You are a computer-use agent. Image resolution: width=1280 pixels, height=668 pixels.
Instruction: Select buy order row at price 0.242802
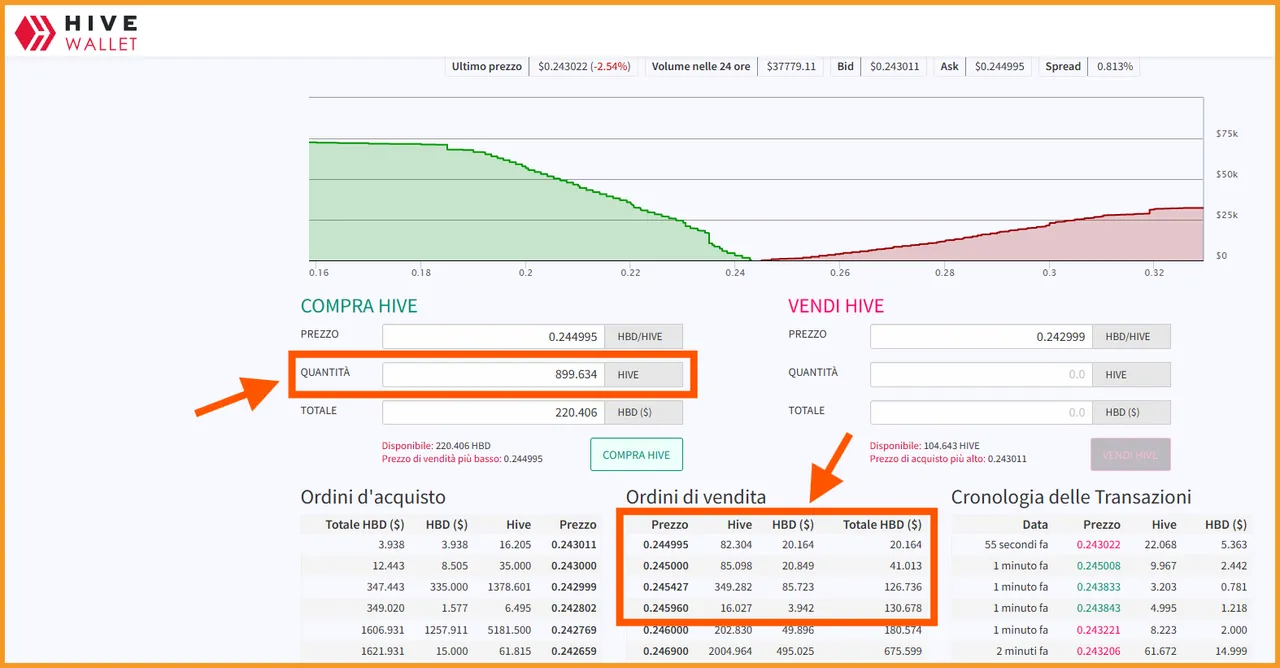pos(450,608)
